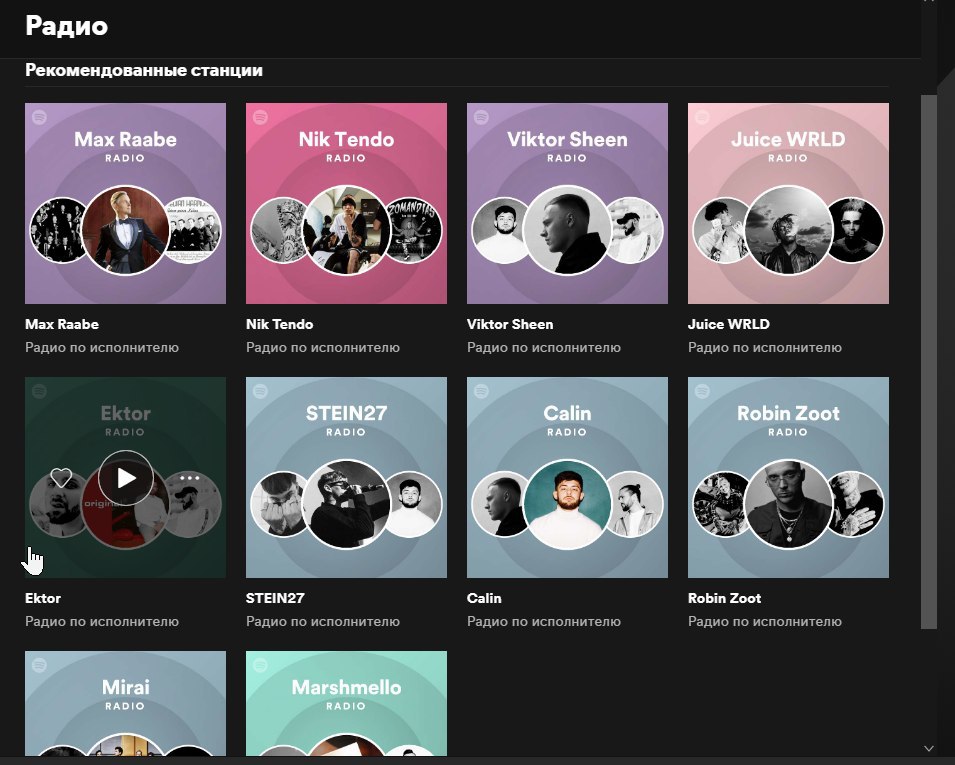Like the Ektor radio with heart icon
955x765 pixels.
pyautogui.click(x=61, y=478)
